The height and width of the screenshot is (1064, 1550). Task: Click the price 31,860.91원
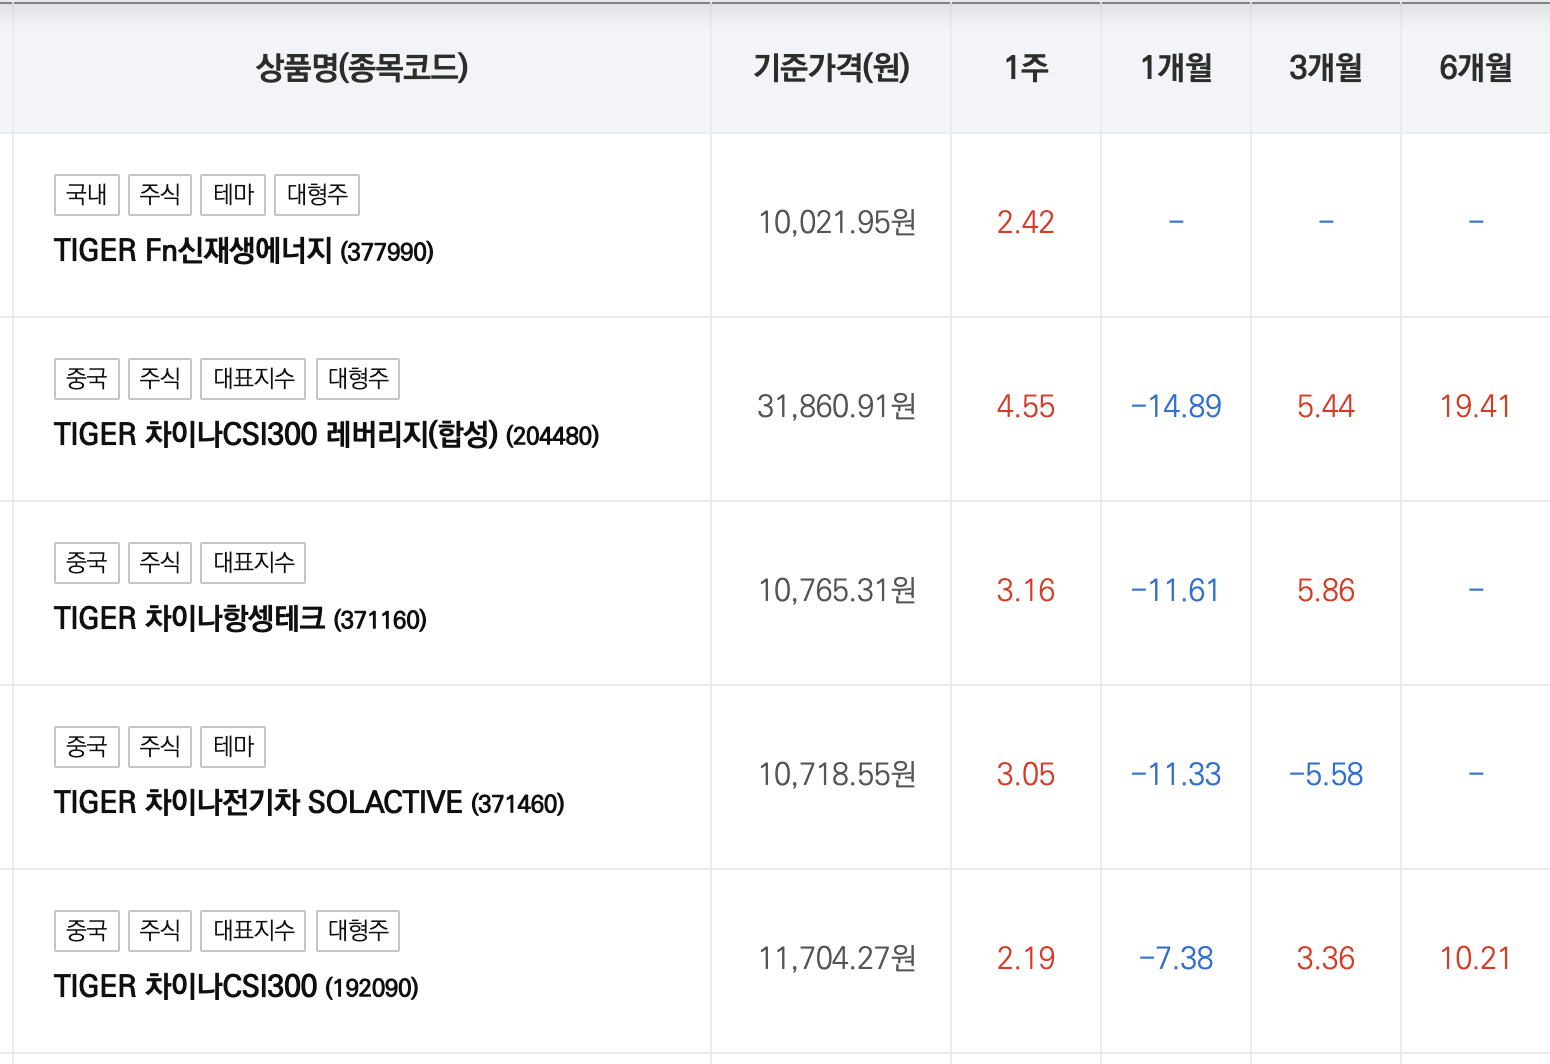tap(837, 406)
